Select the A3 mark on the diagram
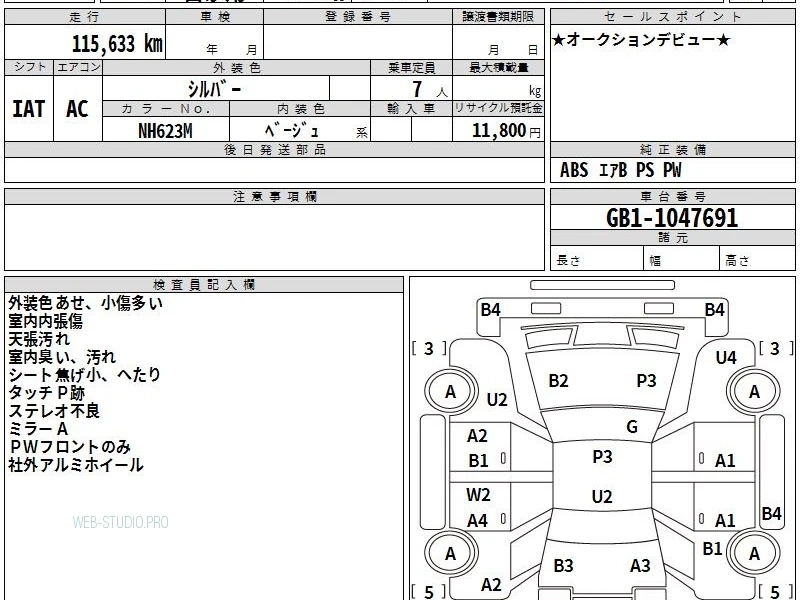This screenshot has width=800, height=600. (x=640, y=565)
